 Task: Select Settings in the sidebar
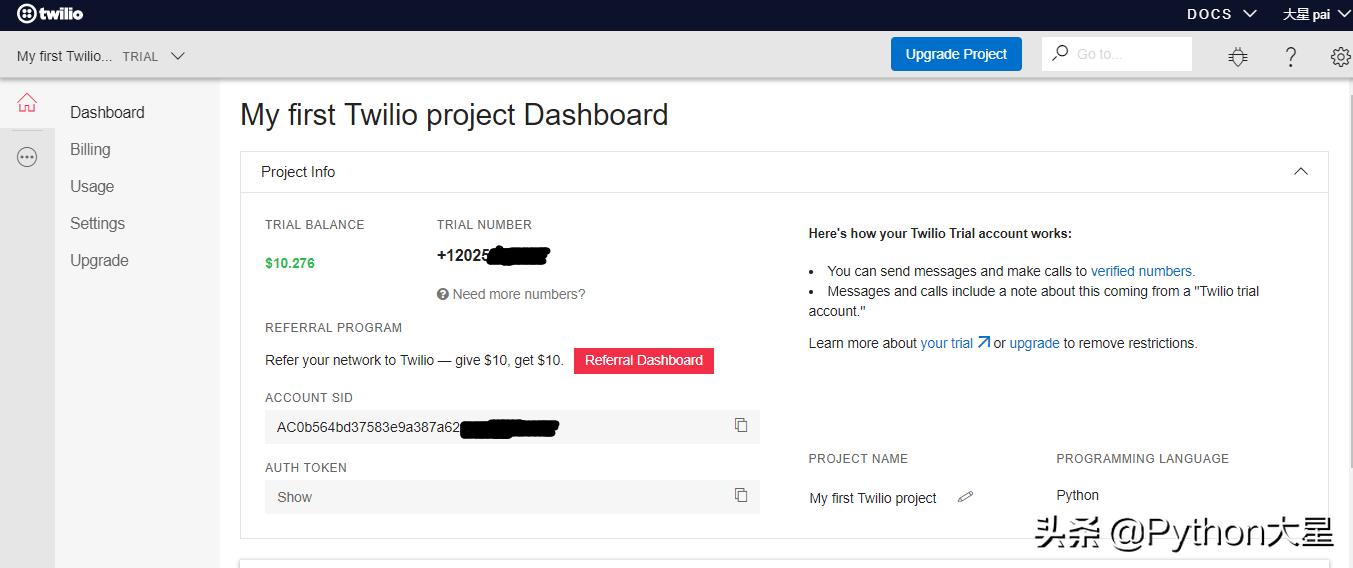pos(97,223)
